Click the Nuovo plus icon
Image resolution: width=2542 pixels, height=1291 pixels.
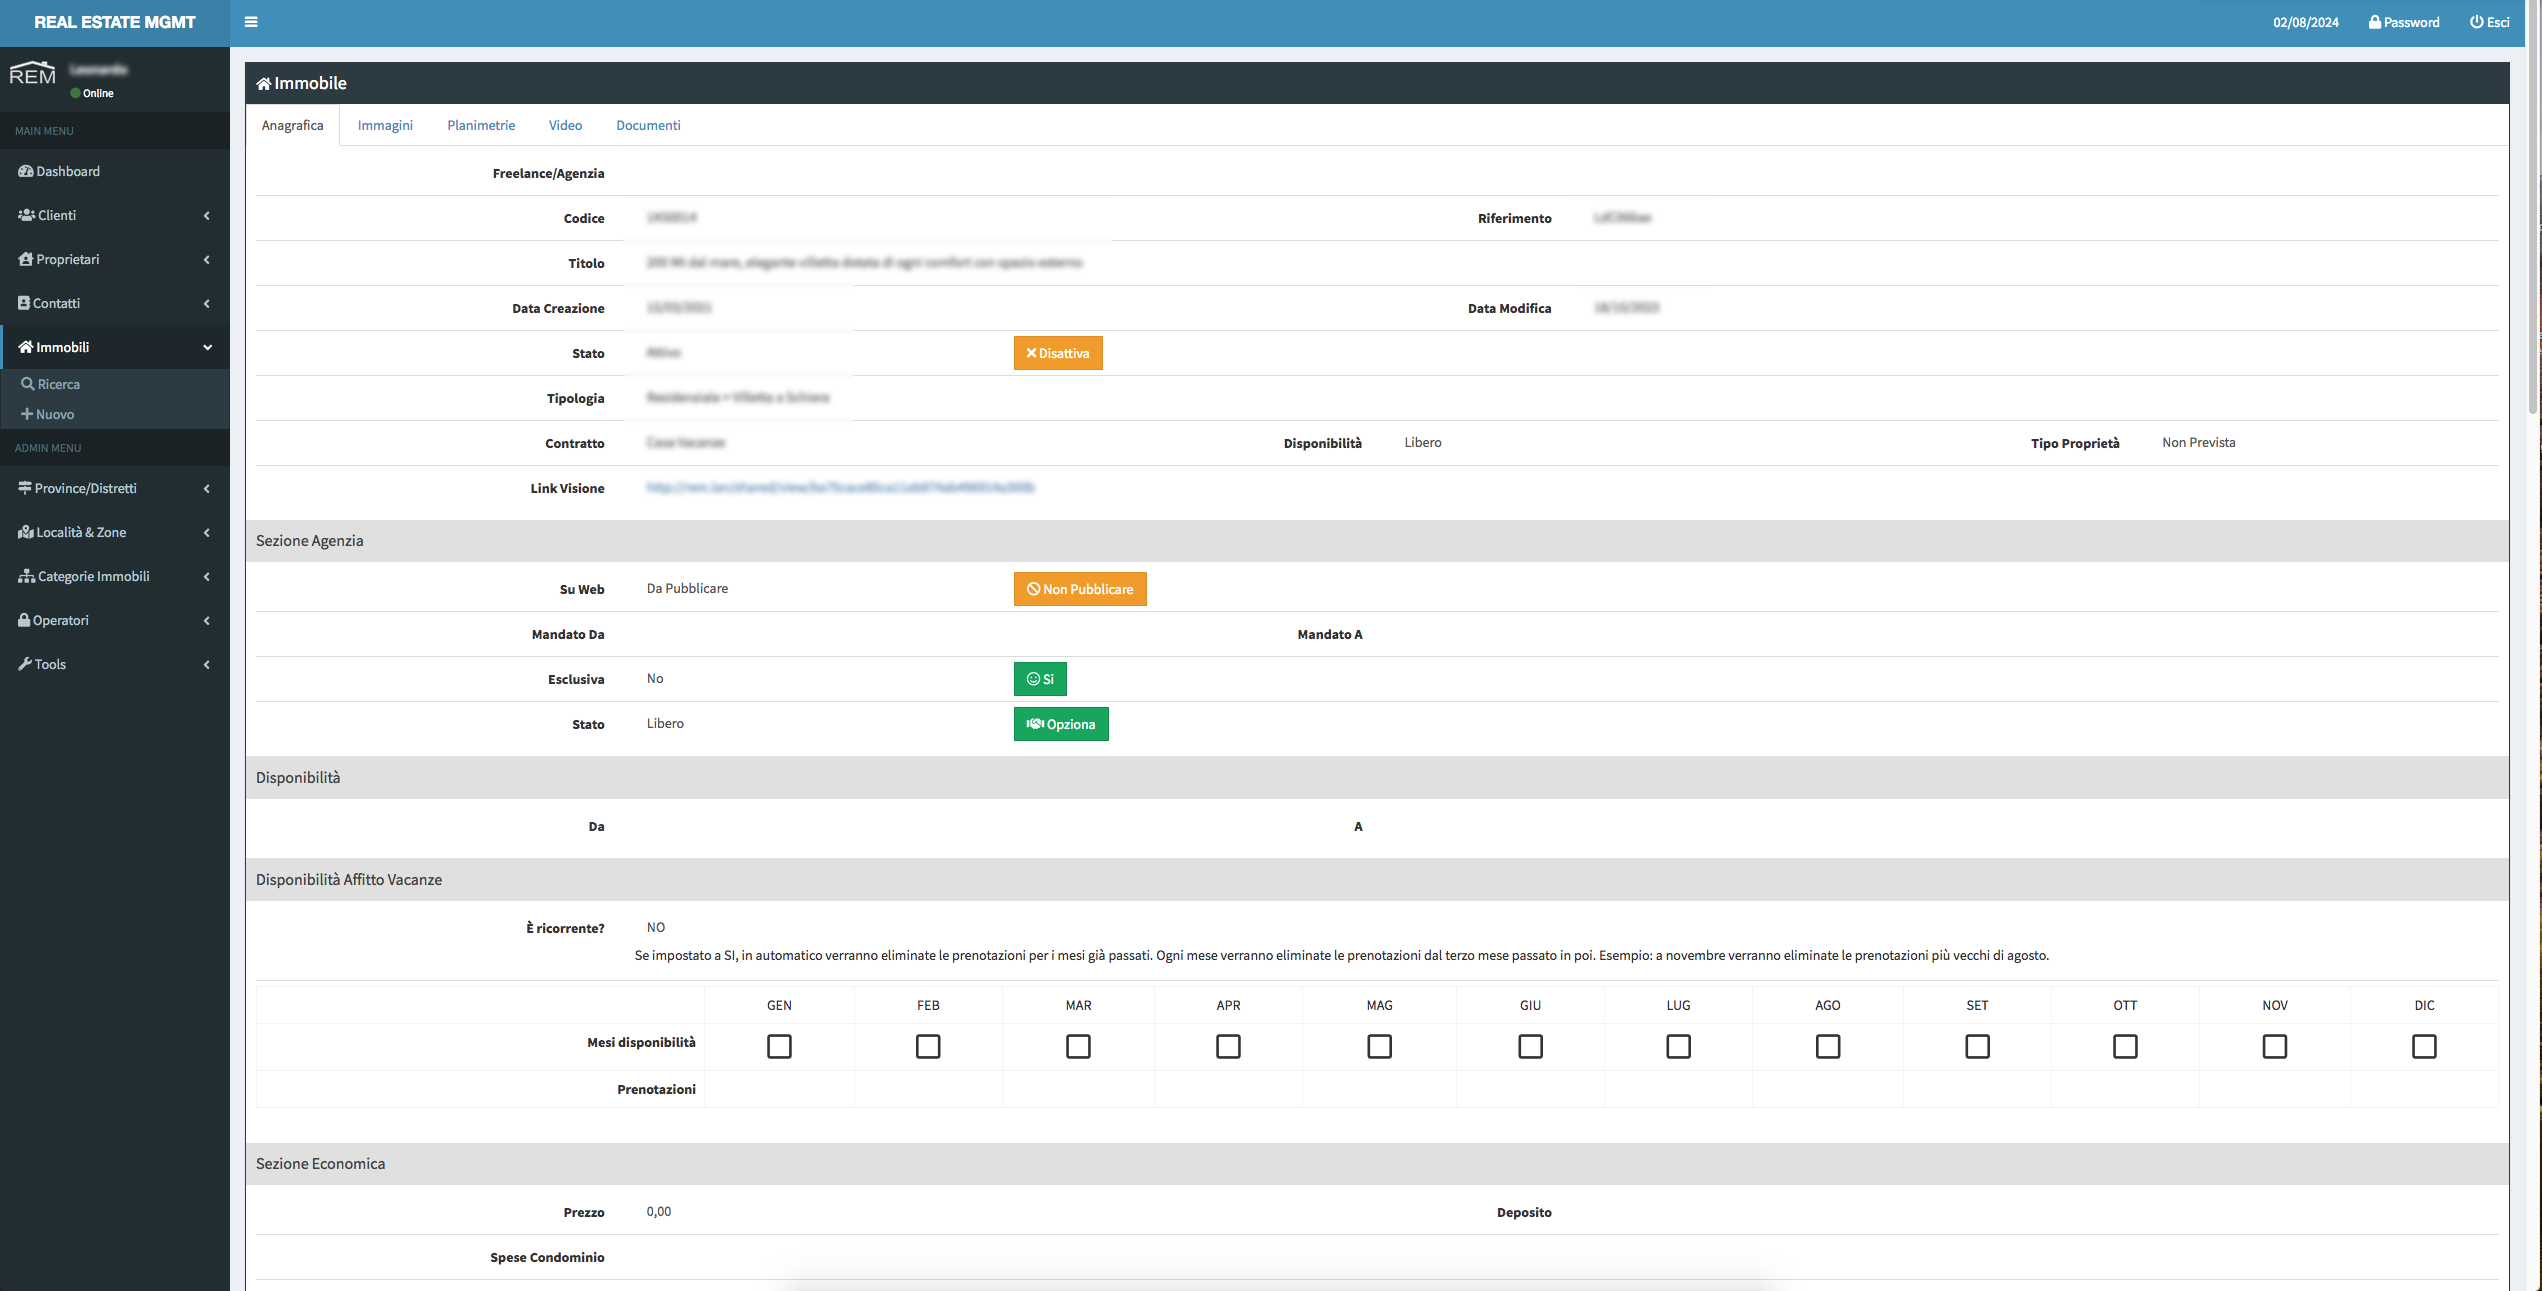27,414
